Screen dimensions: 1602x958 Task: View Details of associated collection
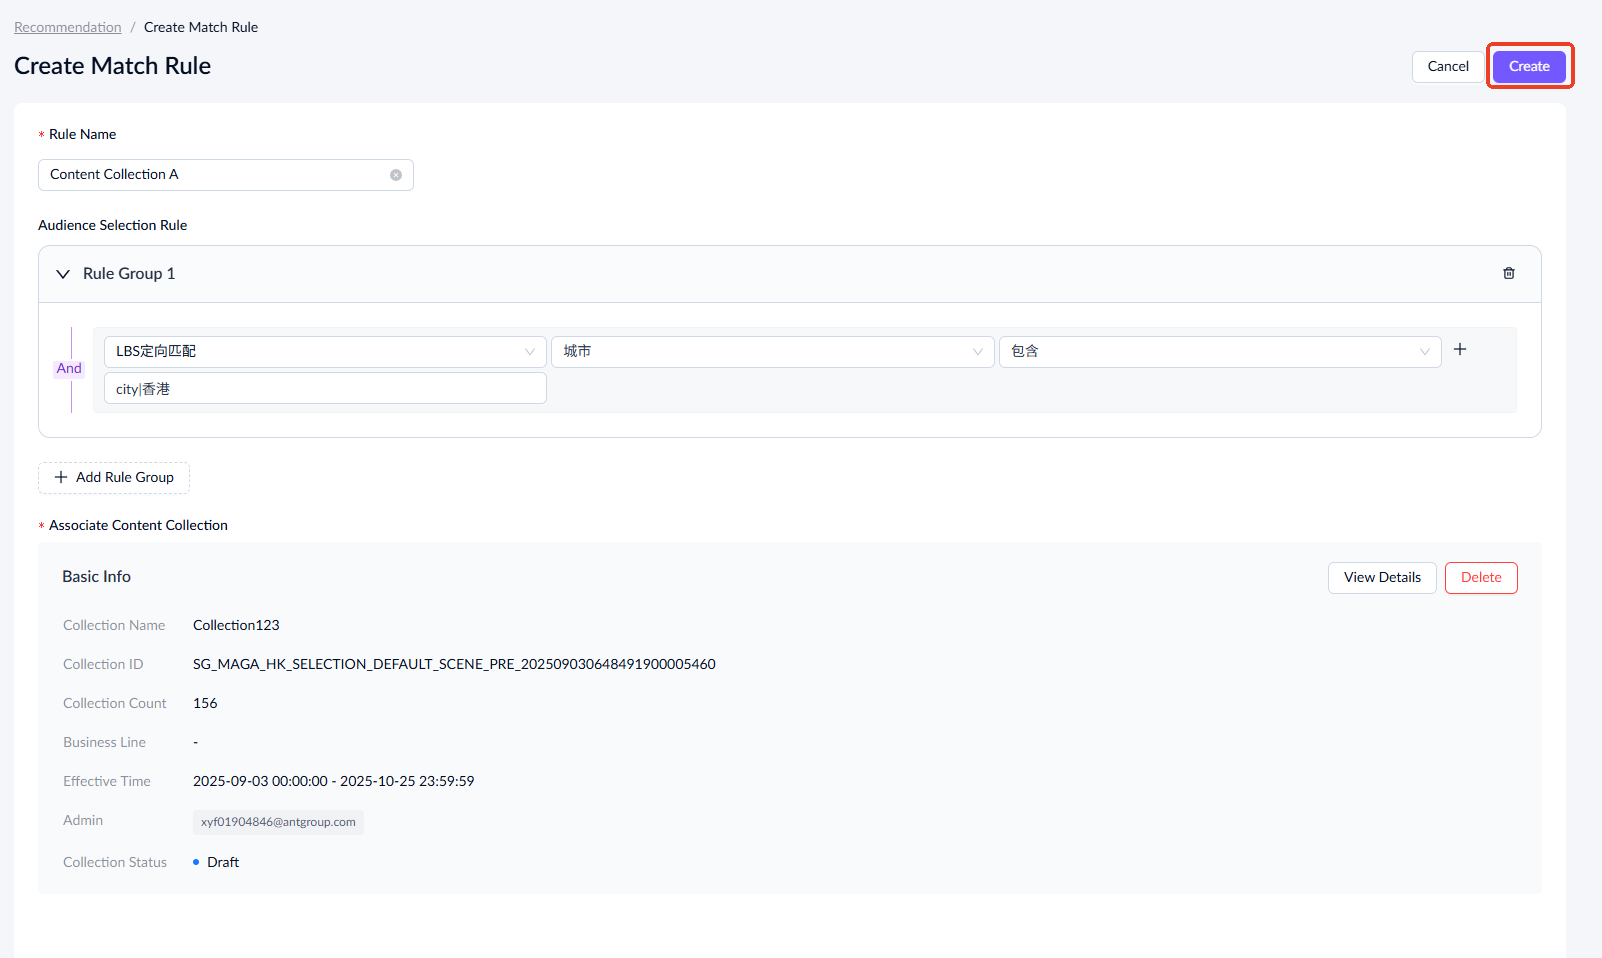pyautogui.click(x=1381, y=578)
